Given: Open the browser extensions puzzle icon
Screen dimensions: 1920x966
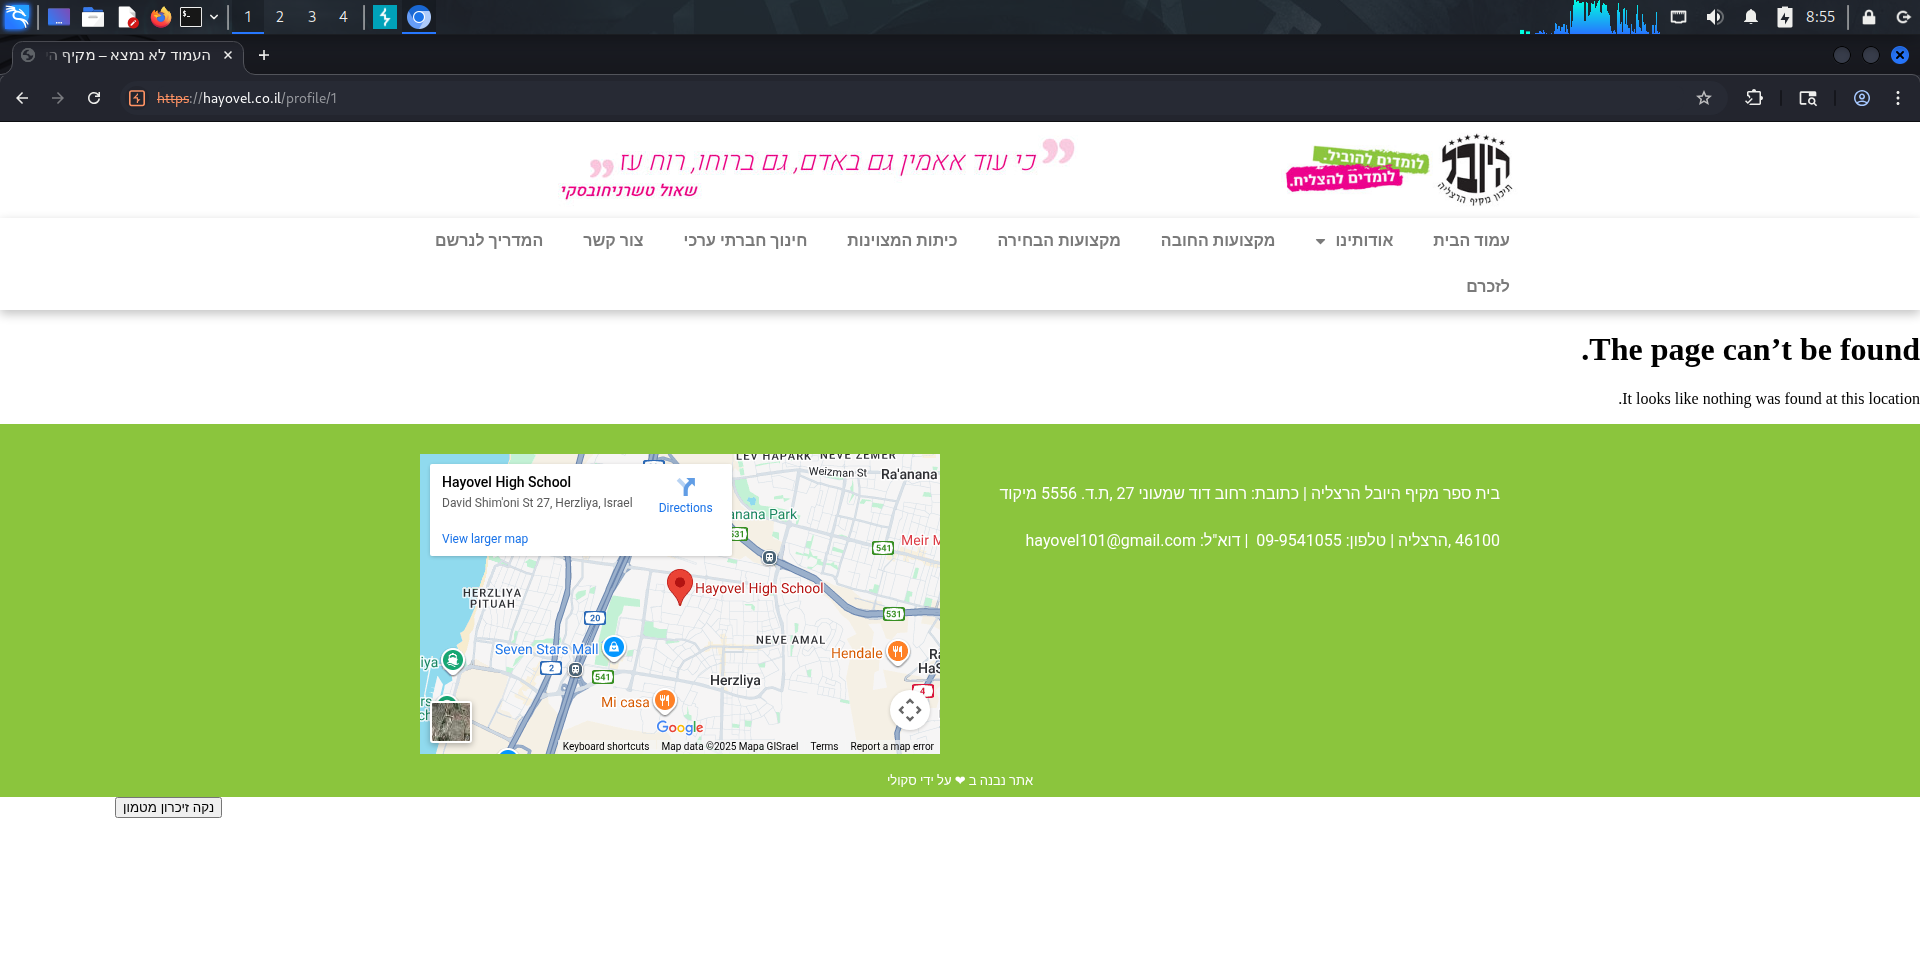Looking at the screenshot, I should pyautogui.click(x=1754, y=98).
